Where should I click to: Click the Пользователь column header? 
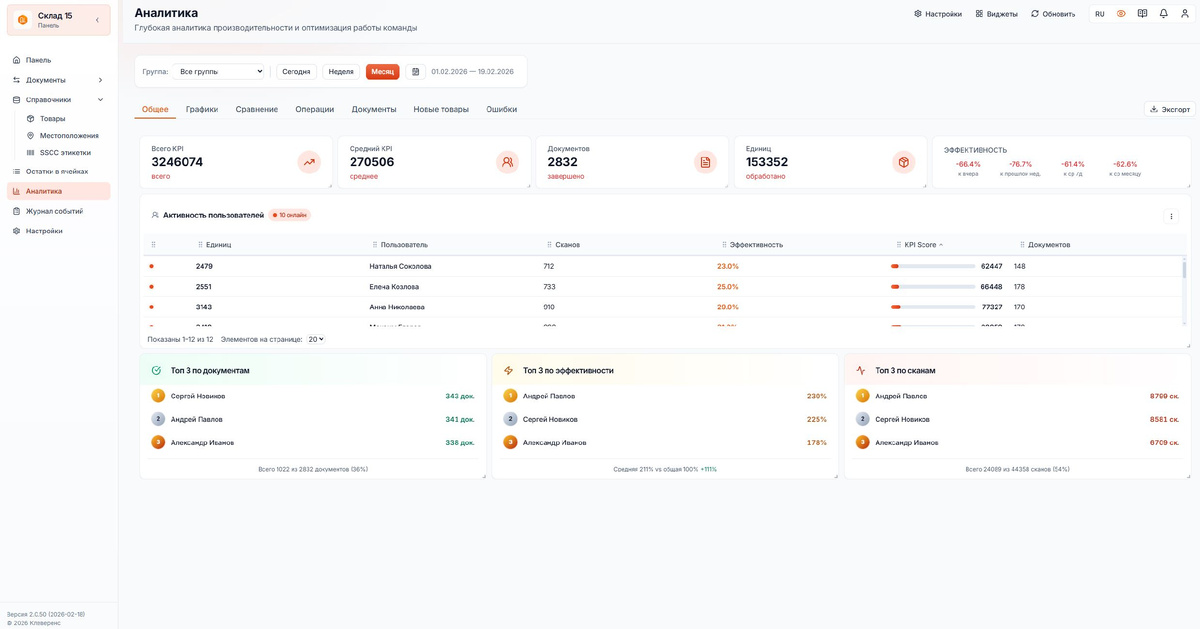404,245
